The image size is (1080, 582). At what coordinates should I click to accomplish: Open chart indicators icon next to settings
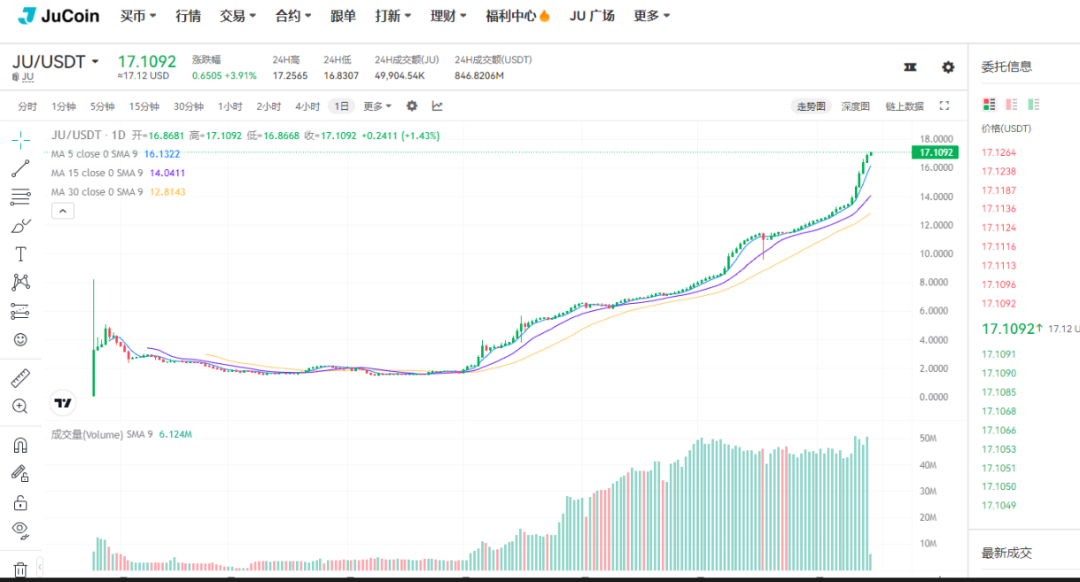(437, 106)
